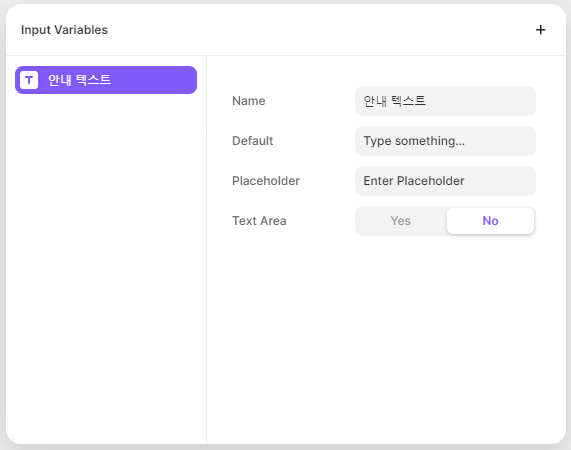Click the Type something... placeholder text
Image resolution: width=571 pixels, height=450 pixels.
click(x=414, y=141)
